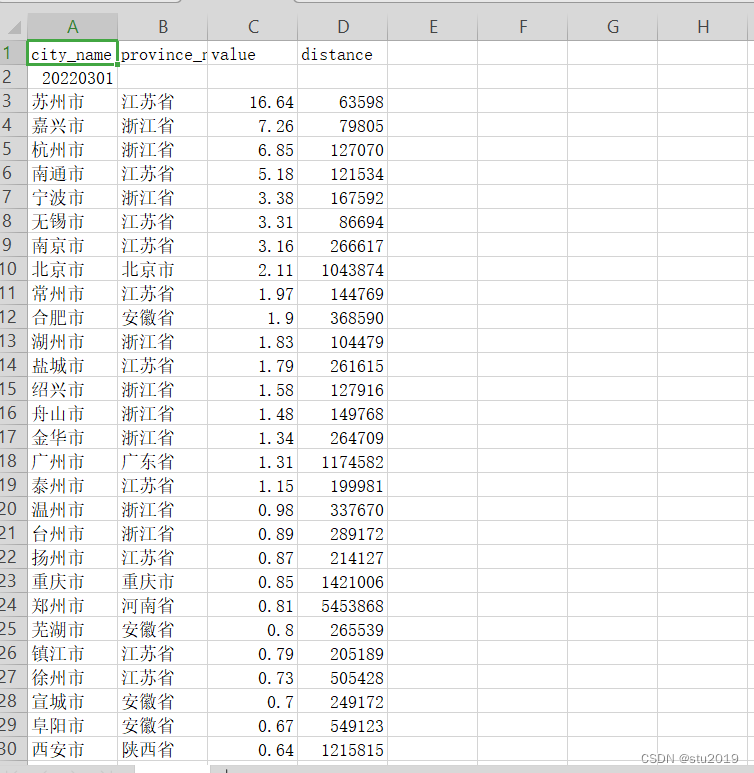Select column C header
Viewport: 754px width, 773px height.
tap(253, 27)
